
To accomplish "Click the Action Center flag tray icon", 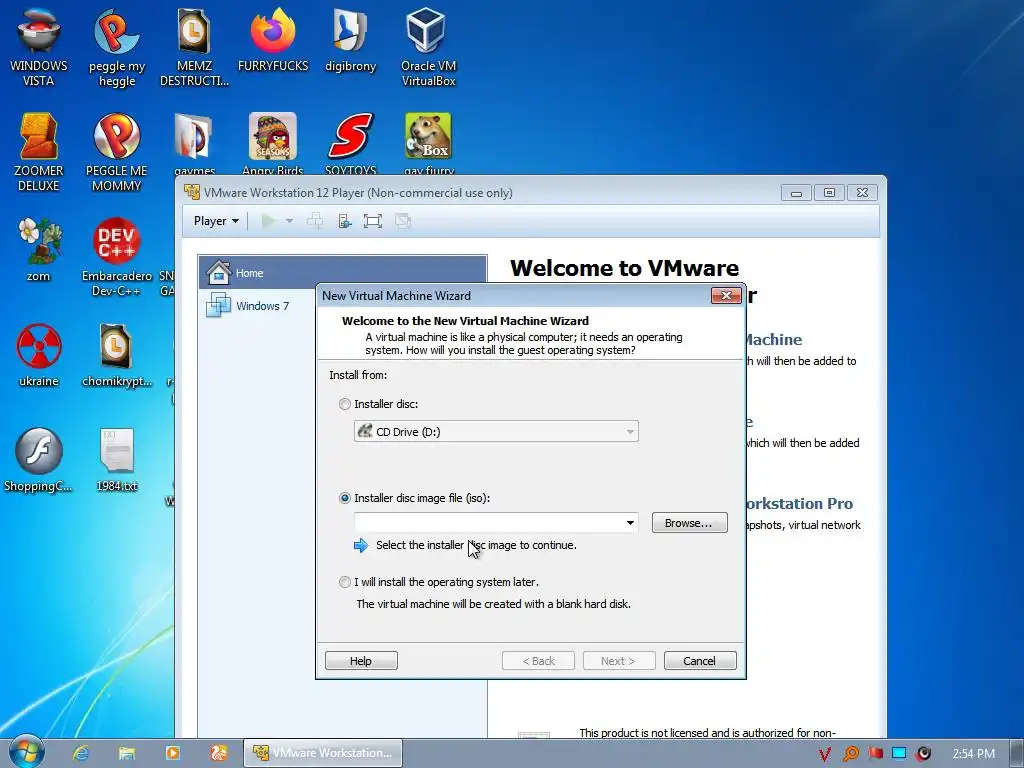I will (x=875, y=754).
